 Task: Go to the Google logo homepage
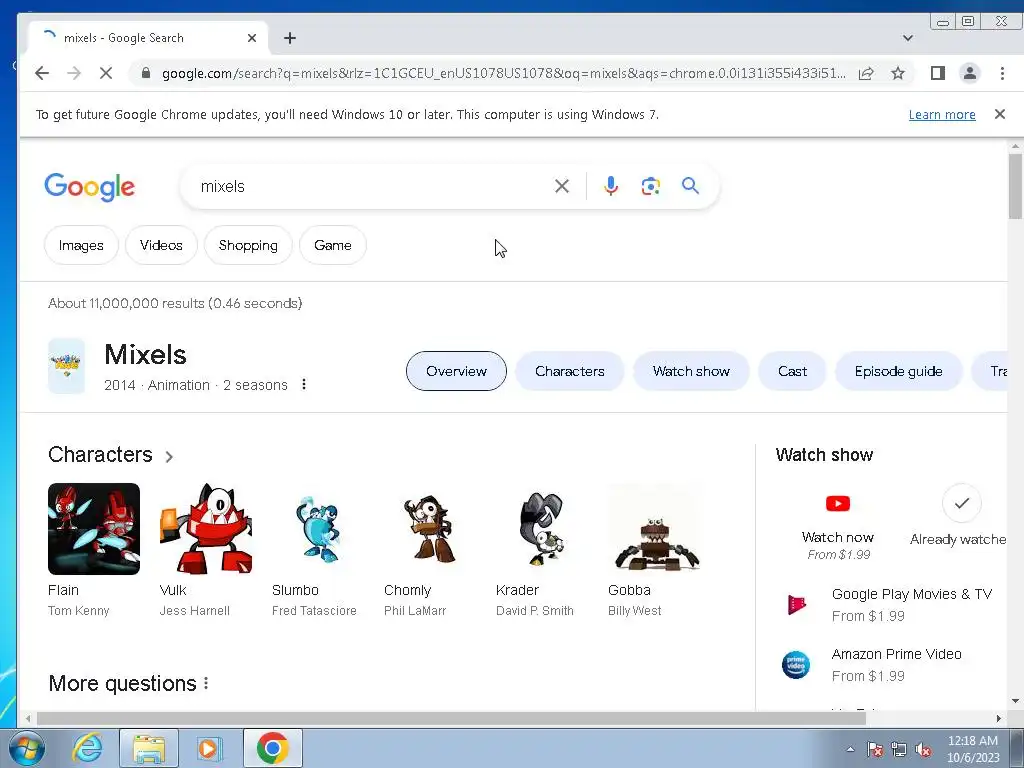pos(89,187)
